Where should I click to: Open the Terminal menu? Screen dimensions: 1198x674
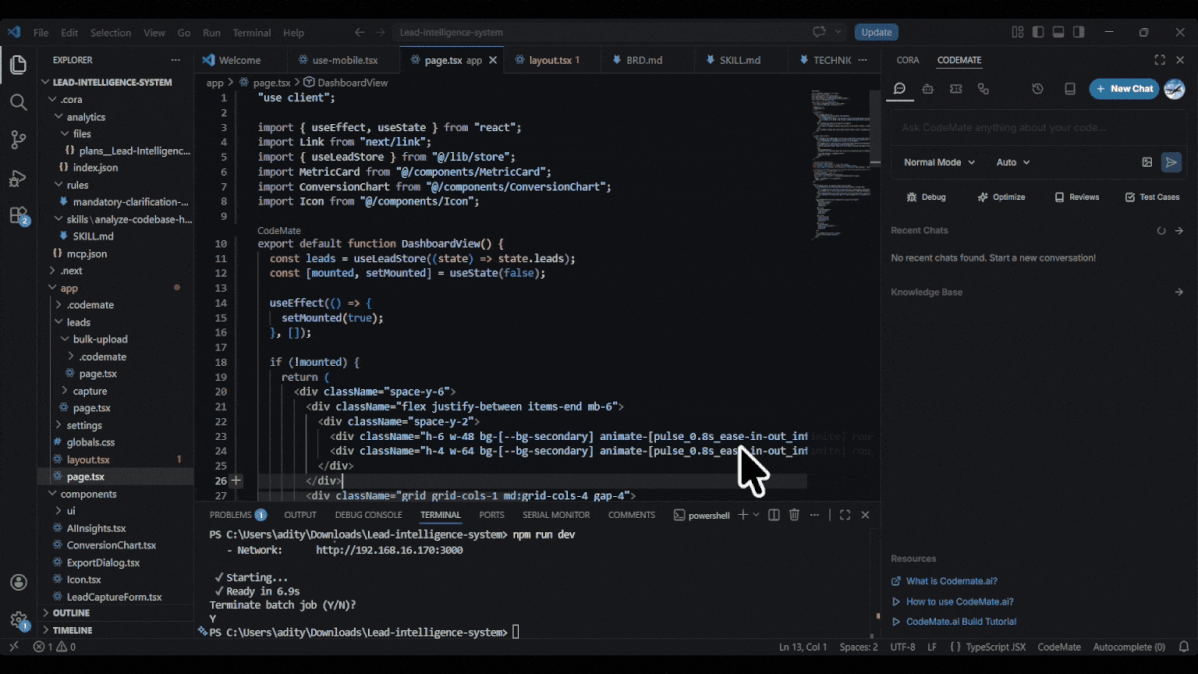pos(251,33)
